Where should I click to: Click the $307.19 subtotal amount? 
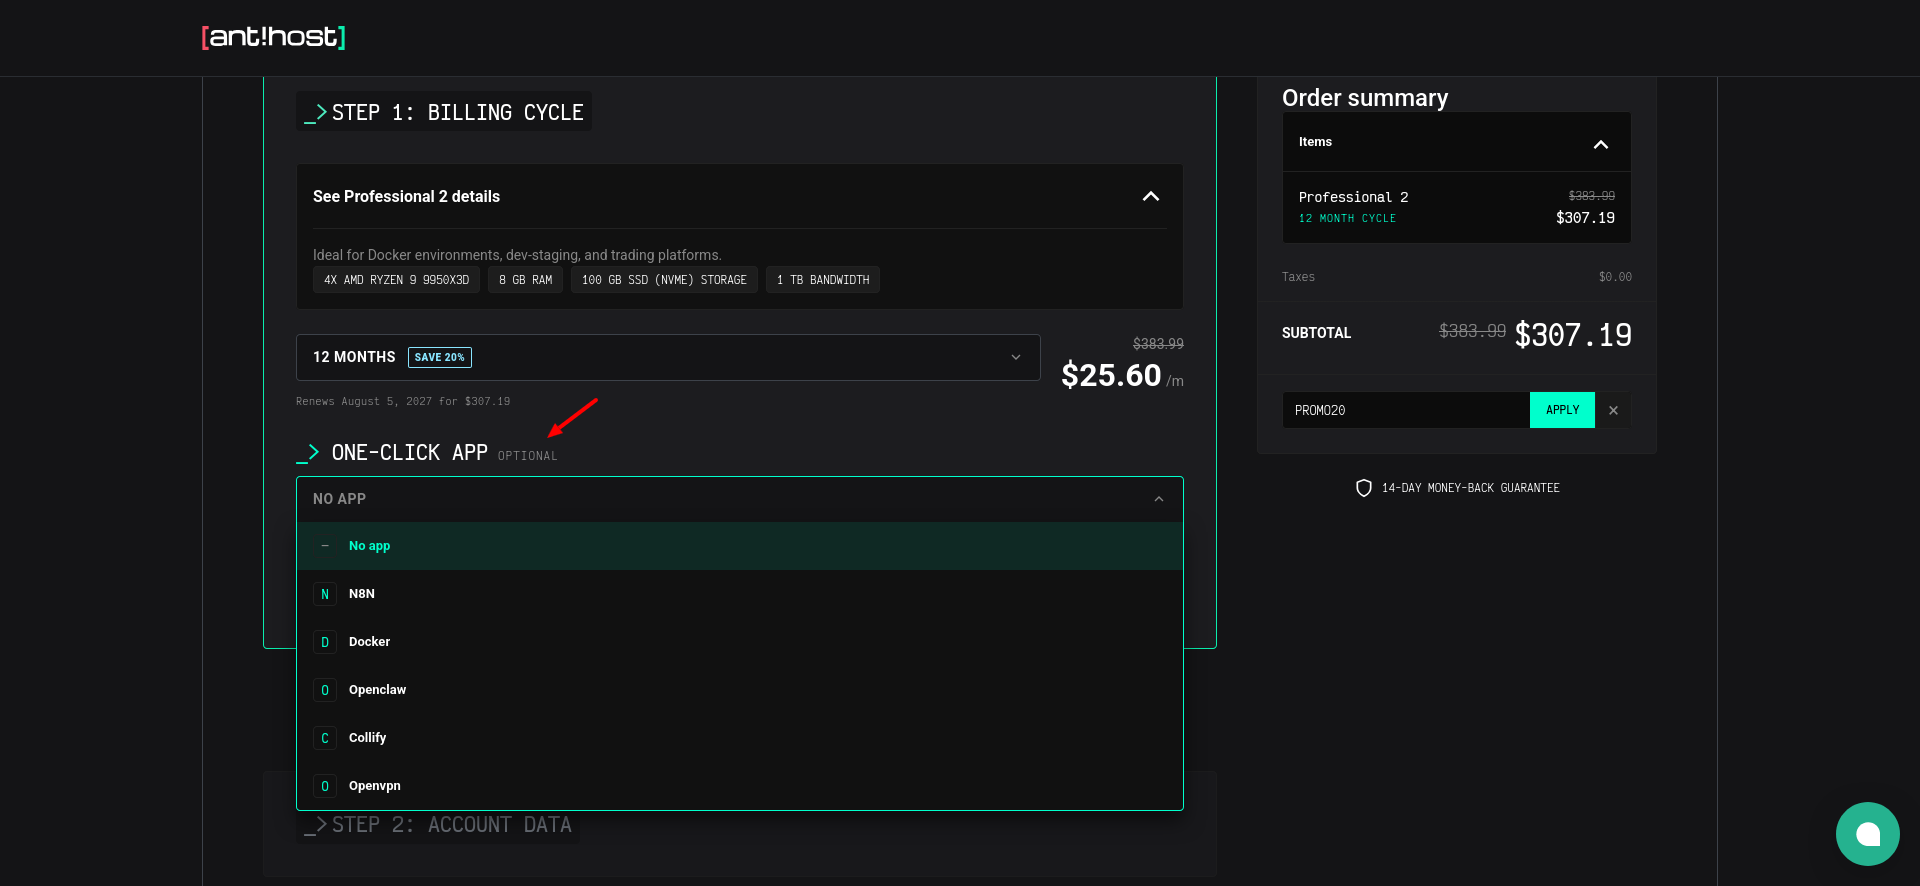coord(1573,334)
